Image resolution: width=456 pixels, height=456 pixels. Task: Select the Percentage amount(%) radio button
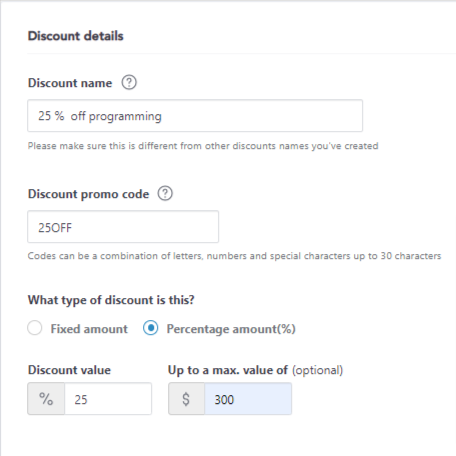tap(151, 328)
